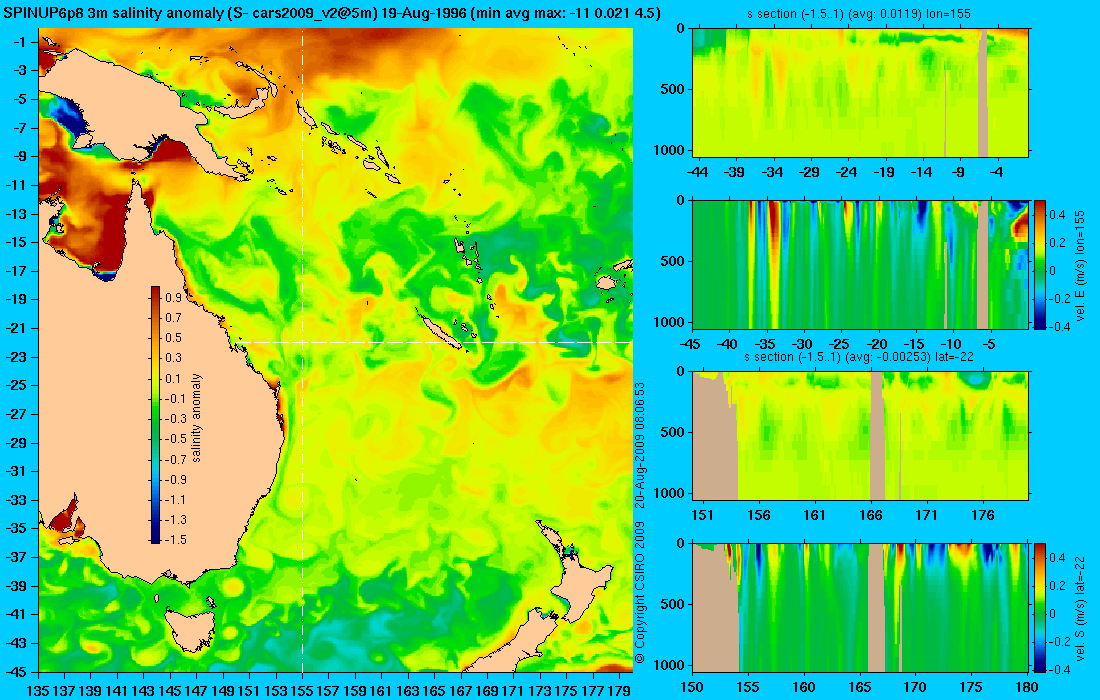Click the 'vel. S (m/s) lat=-22' axis label
Image resolution: width=1100 pixels, height=700 pixels.
coord(1080,608)
